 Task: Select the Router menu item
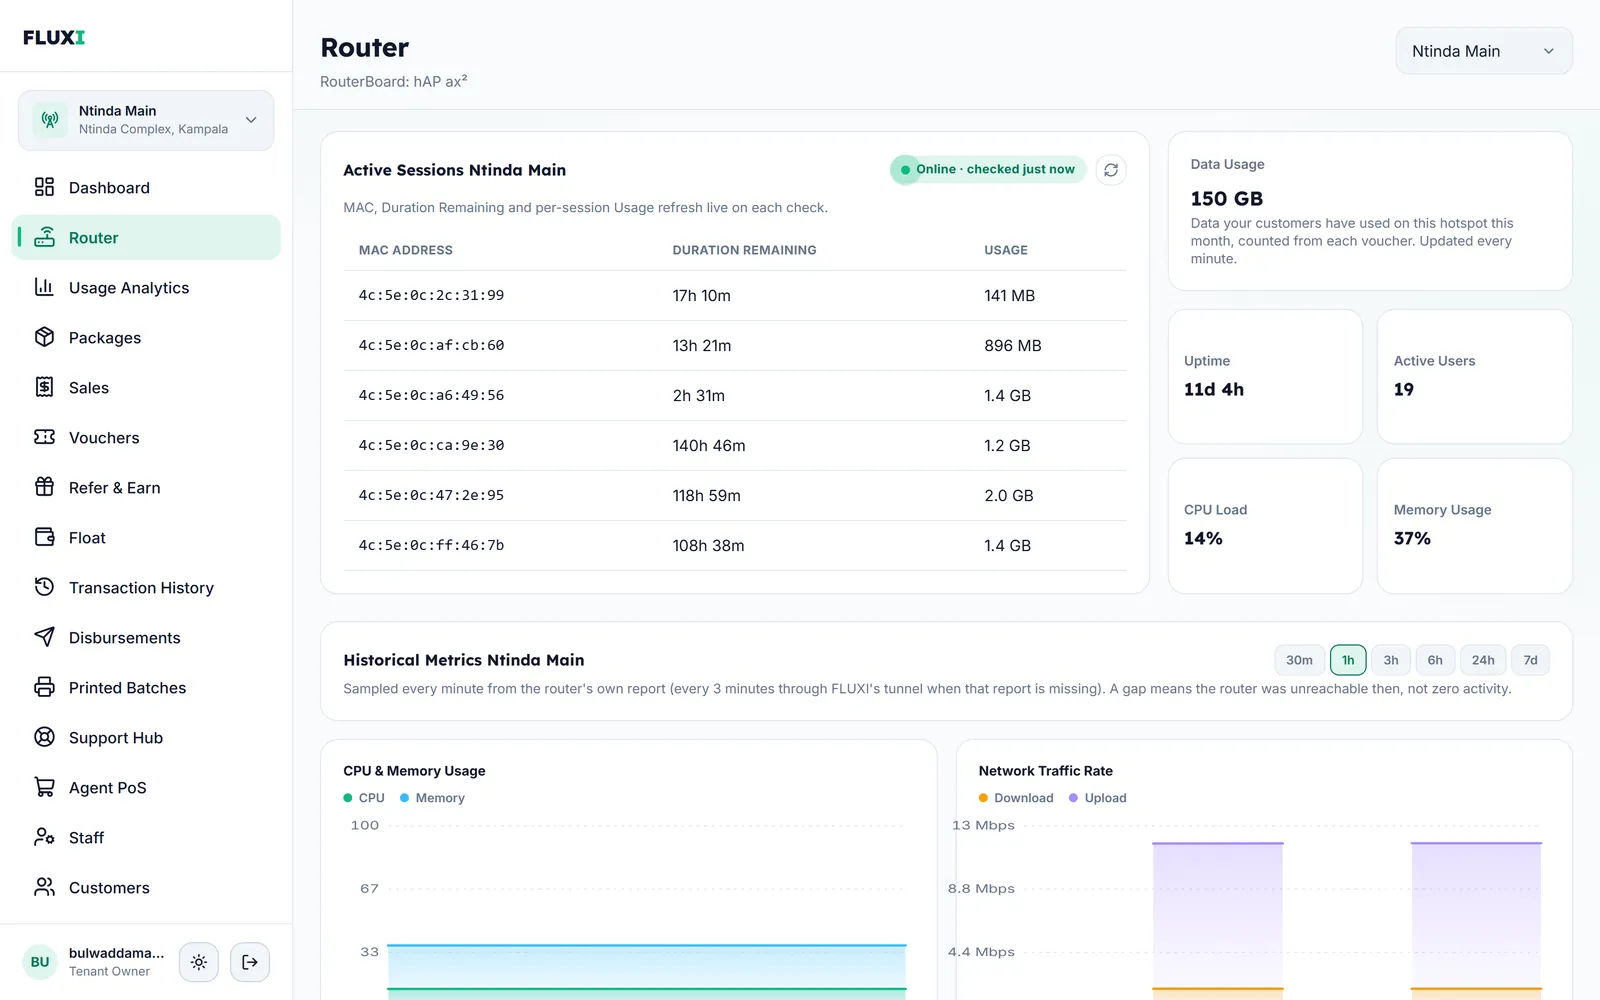click(x=146, y=237)
